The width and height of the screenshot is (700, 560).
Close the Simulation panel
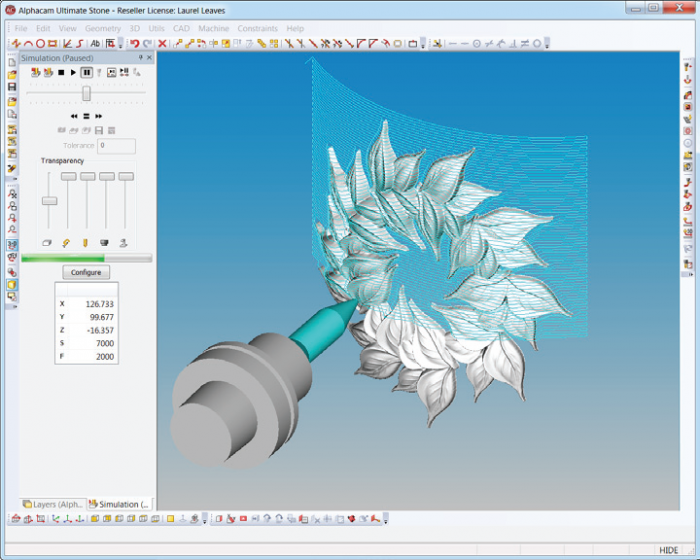point(150,58)
